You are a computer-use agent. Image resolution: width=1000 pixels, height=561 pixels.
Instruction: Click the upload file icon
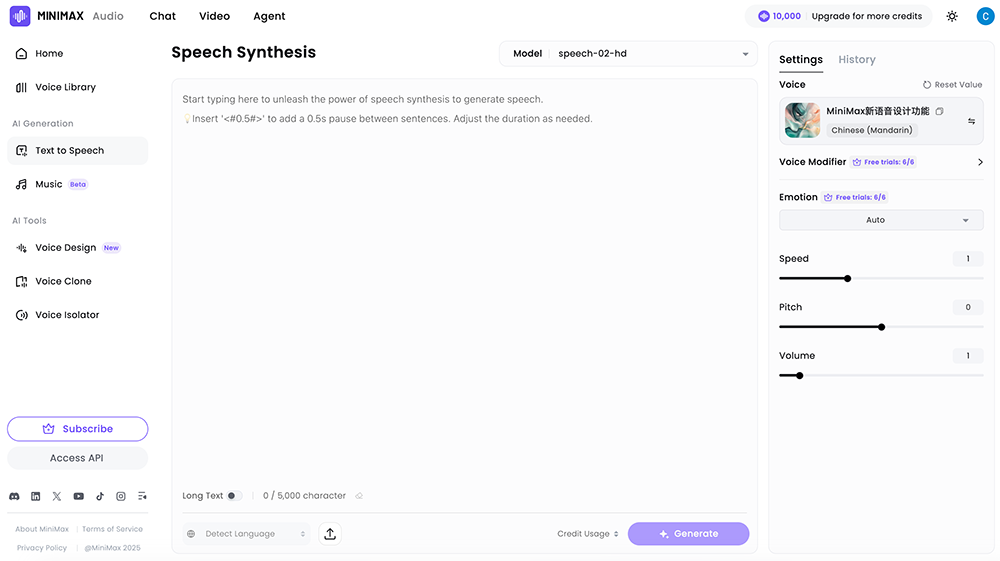[x=330, y=534]
